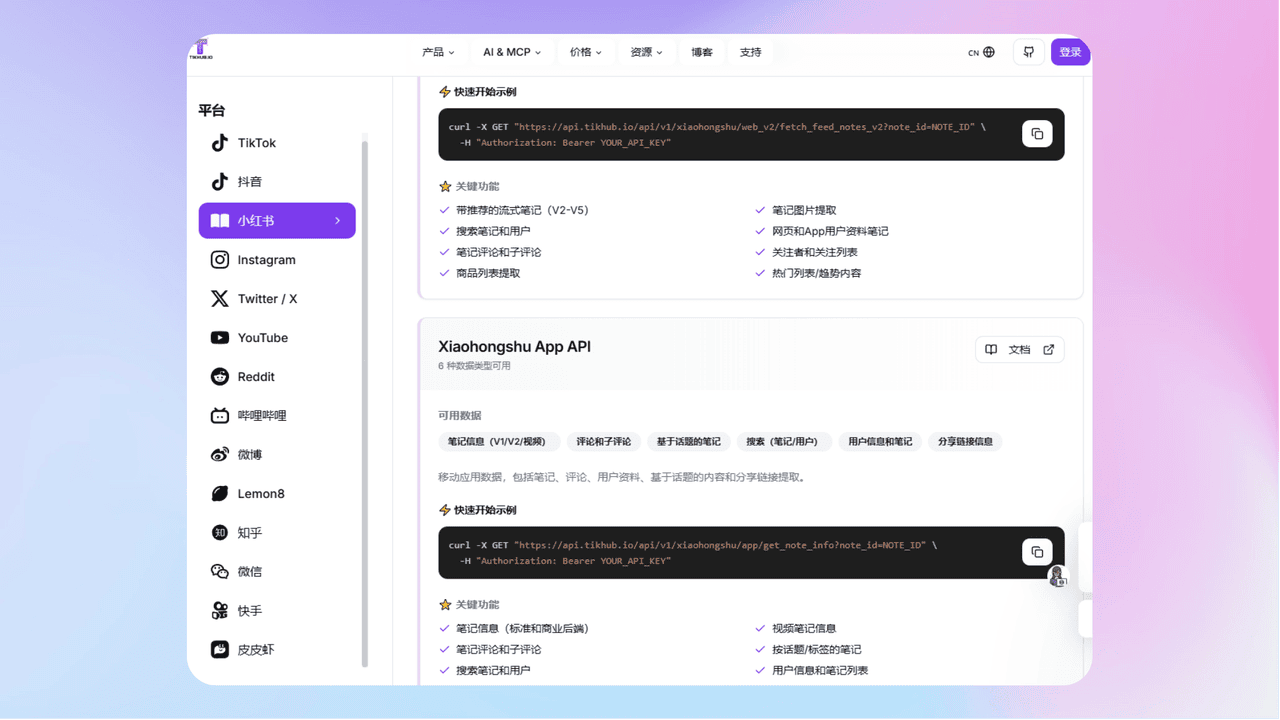Go to the 博客 blog page
This screenshot has height=720, width=1280.
(x=702, y=52)
